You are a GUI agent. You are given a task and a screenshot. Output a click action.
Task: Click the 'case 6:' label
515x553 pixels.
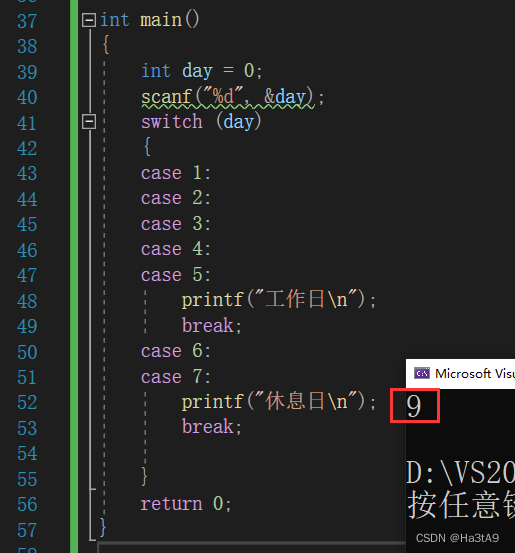click(x=176, y=351)
